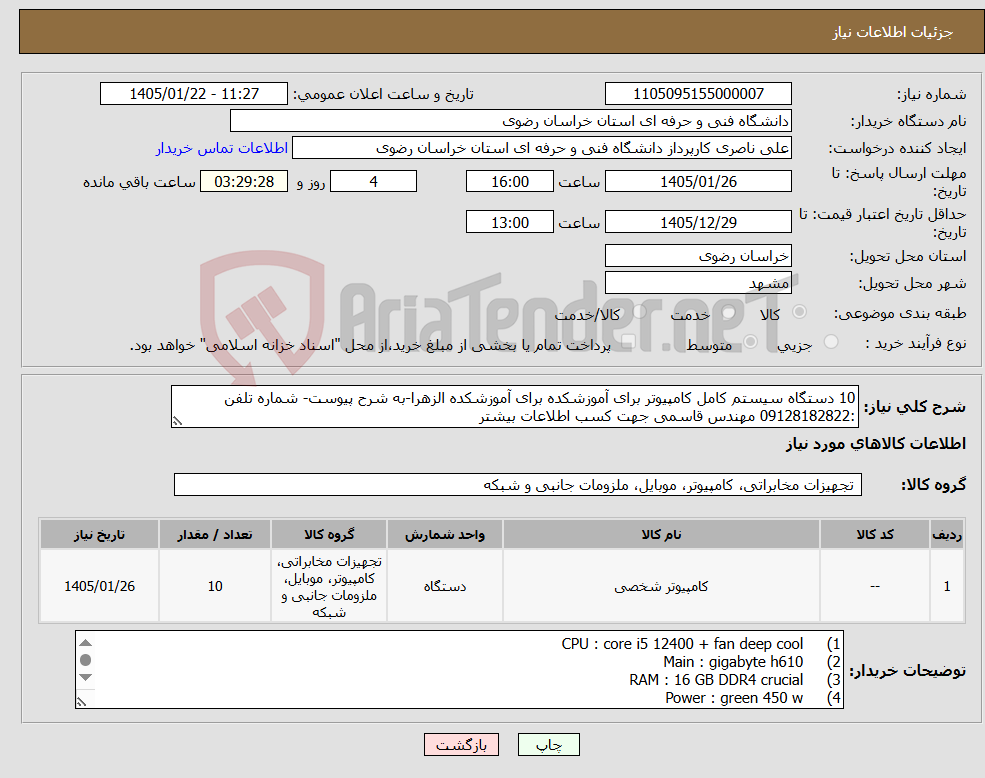Click the delivery city field مشهد

tap(698, 283)
